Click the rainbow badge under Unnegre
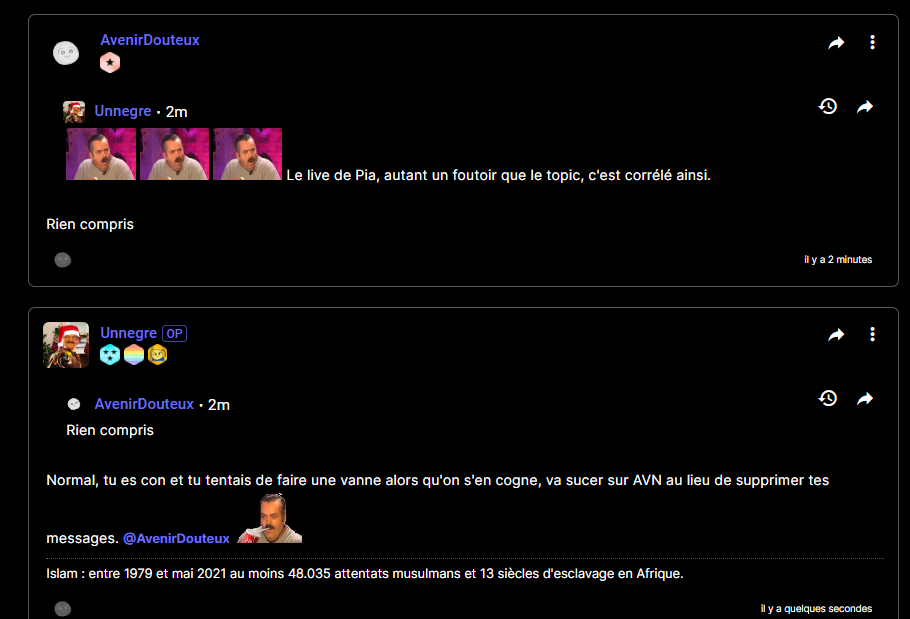The image size is (910, 619). 133,354
